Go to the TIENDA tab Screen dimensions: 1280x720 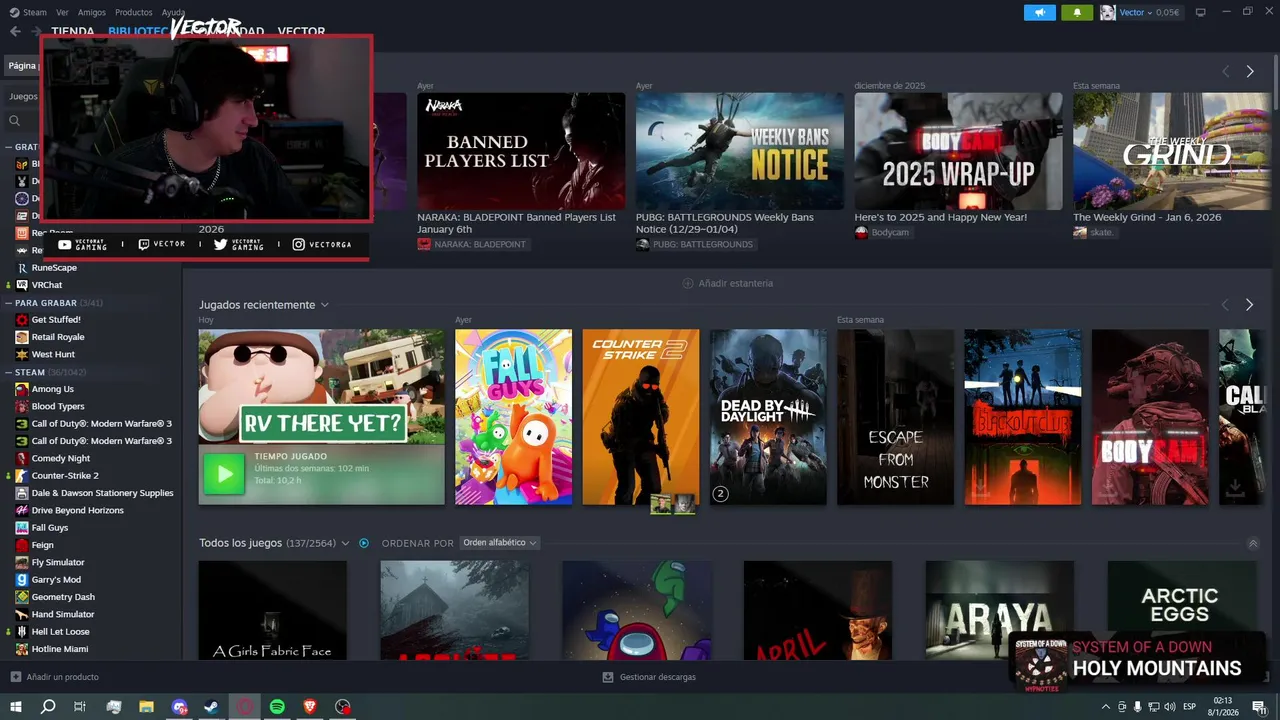click(x=73, y=31)
